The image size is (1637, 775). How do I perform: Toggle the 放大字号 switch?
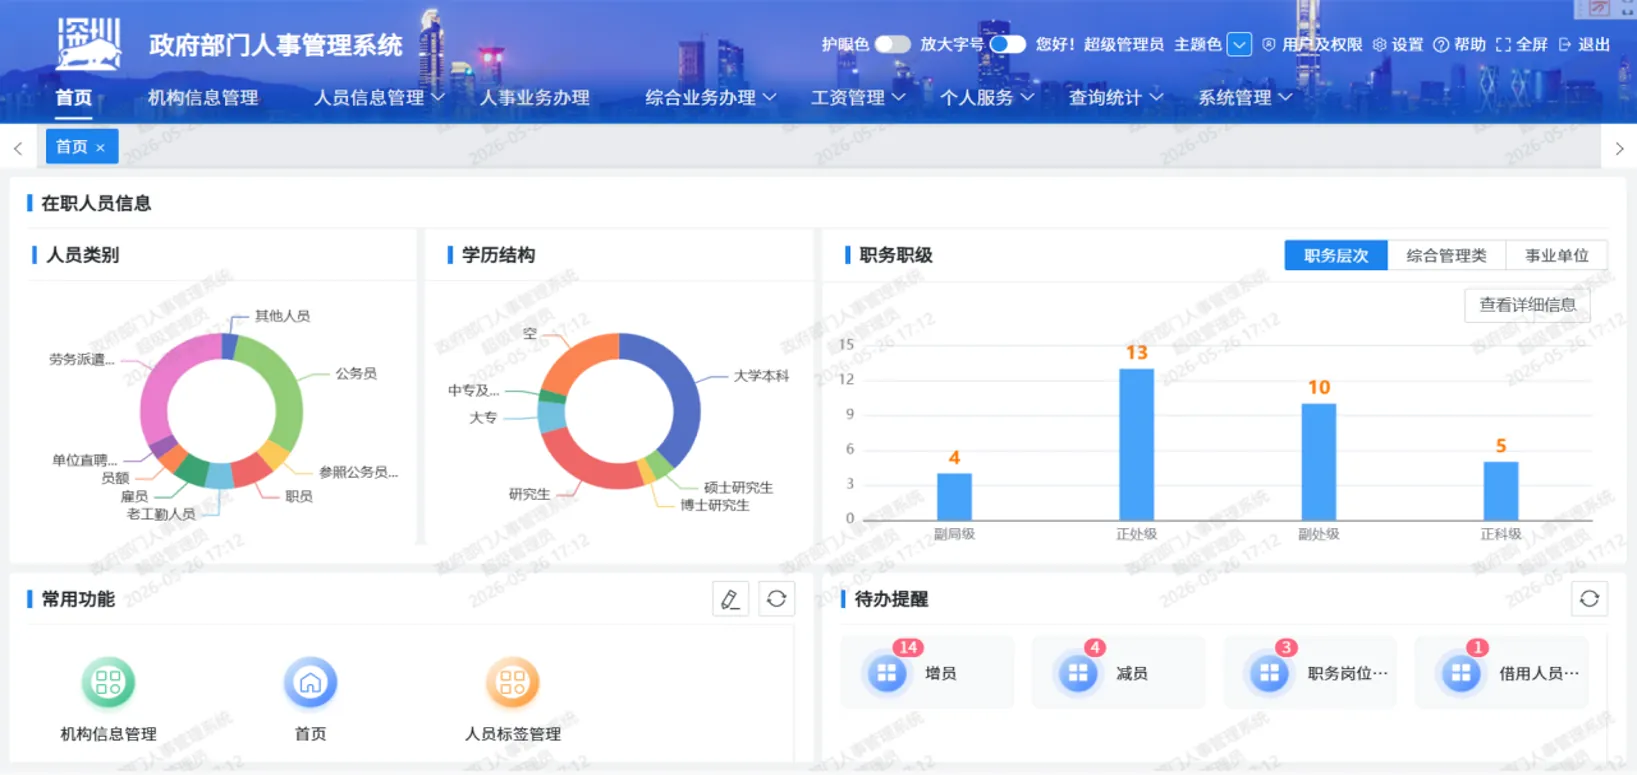tap(1007, 44)
